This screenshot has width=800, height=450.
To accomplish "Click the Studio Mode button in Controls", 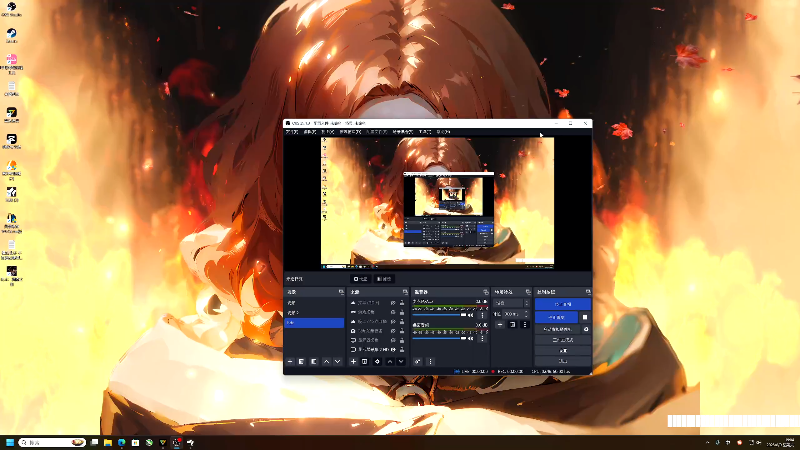I will click(563, 340).
